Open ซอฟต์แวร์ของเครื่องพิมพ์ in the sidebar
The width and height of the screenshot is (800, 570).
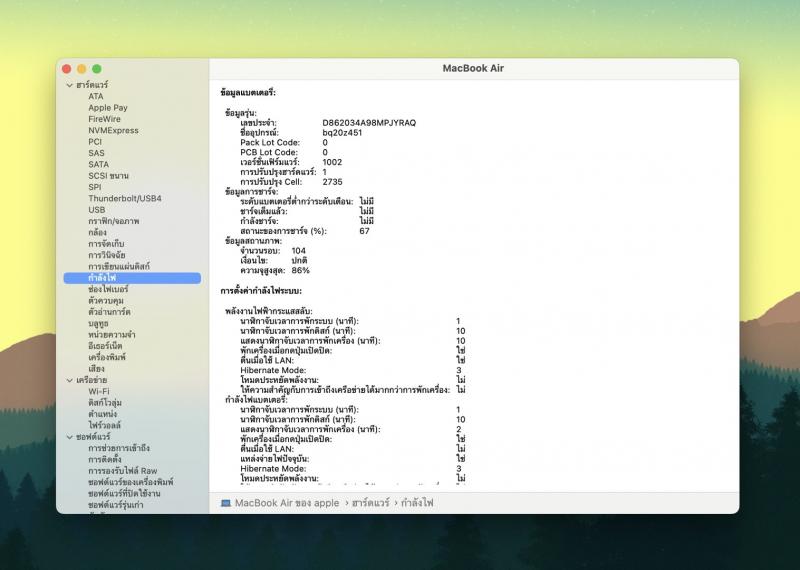click(131, 482)
